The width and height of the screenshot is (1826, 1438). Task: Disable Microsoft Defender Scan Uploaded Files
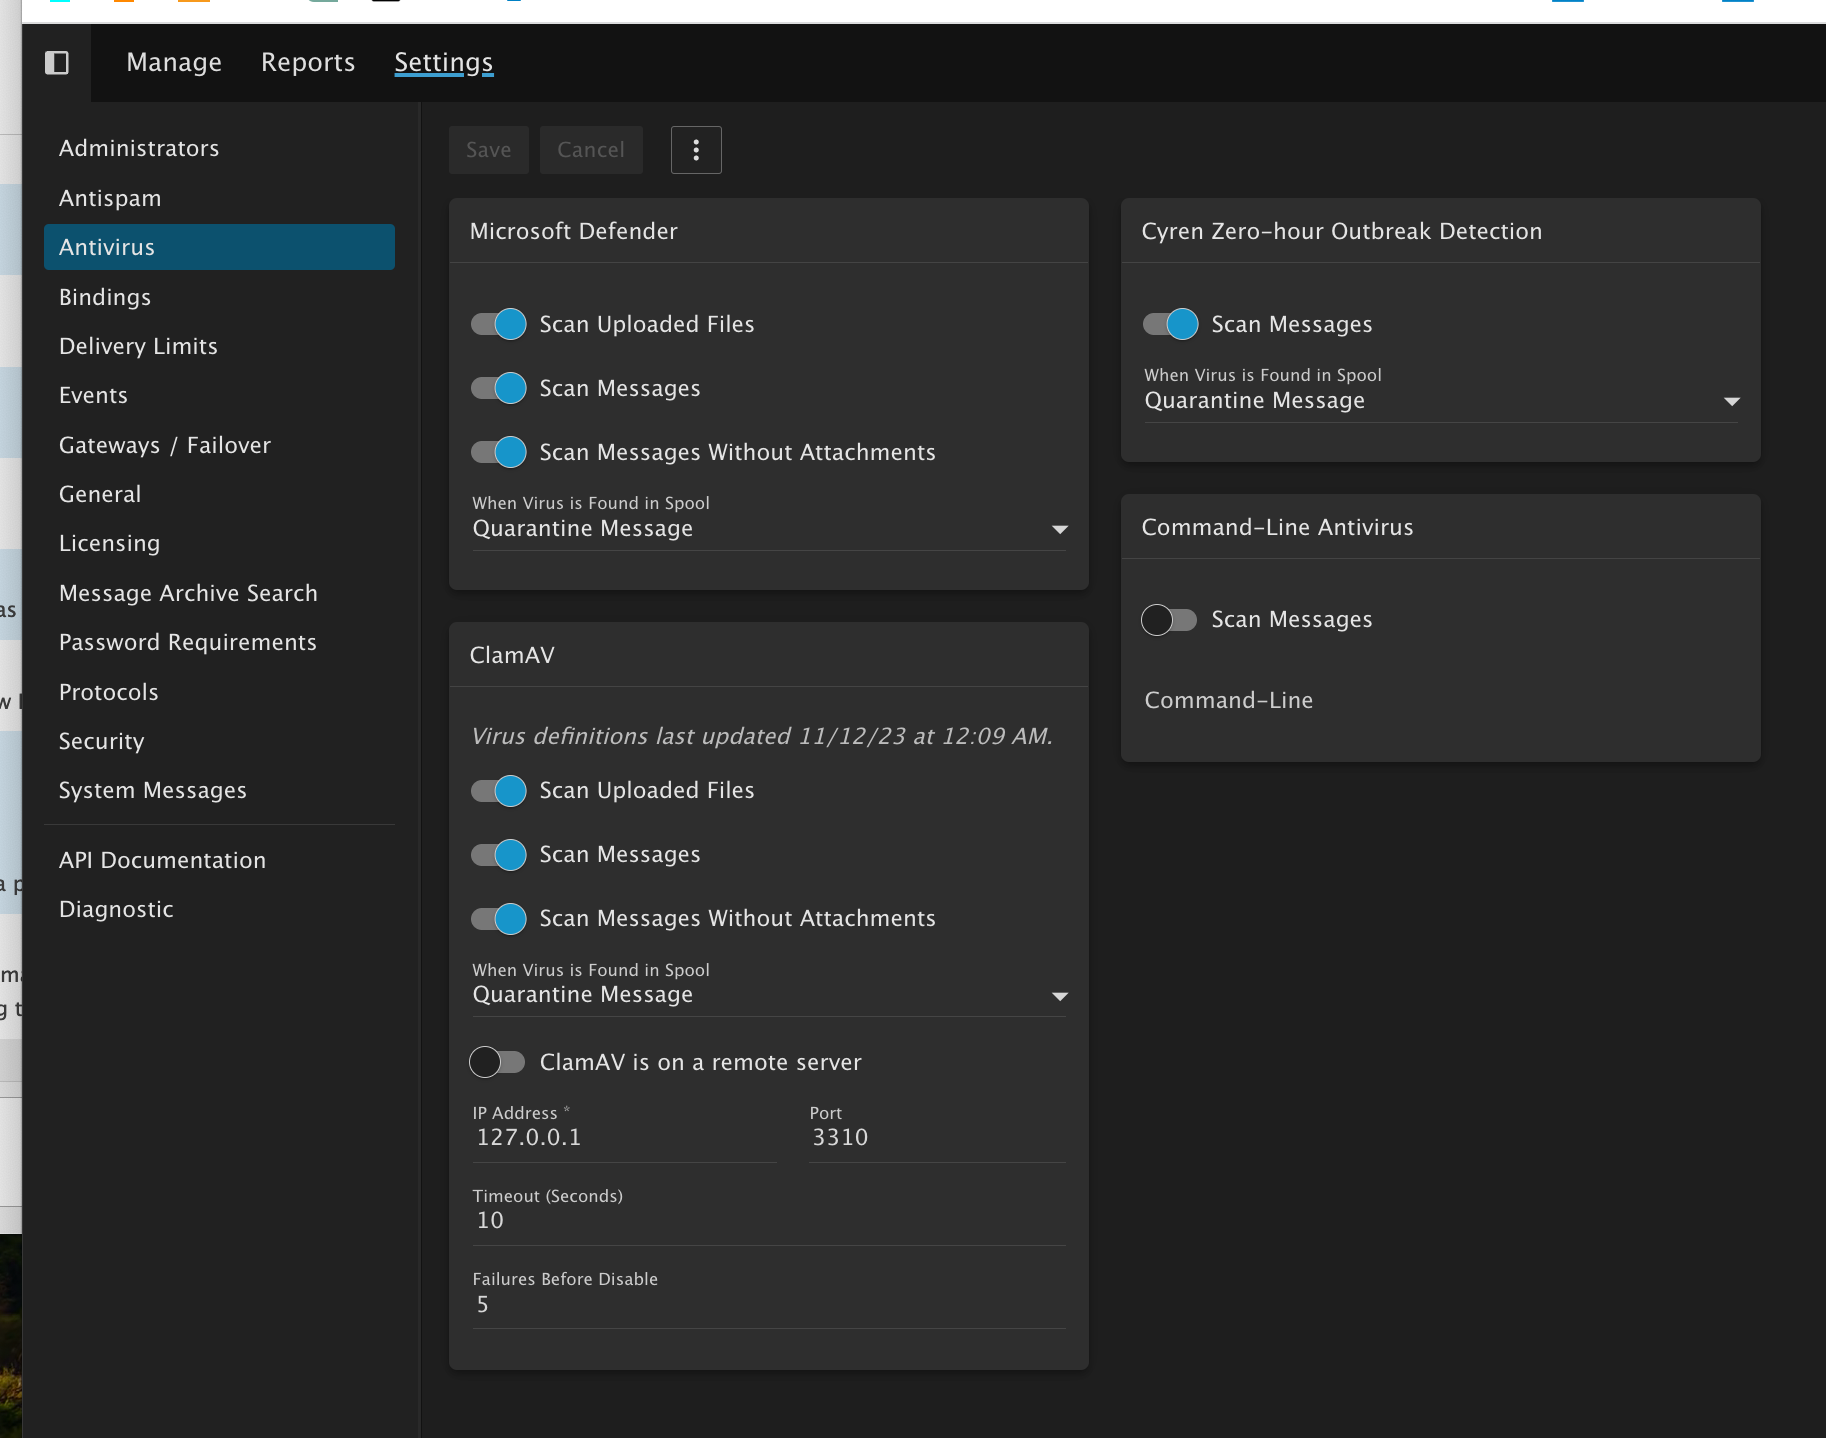pos(499,324)
